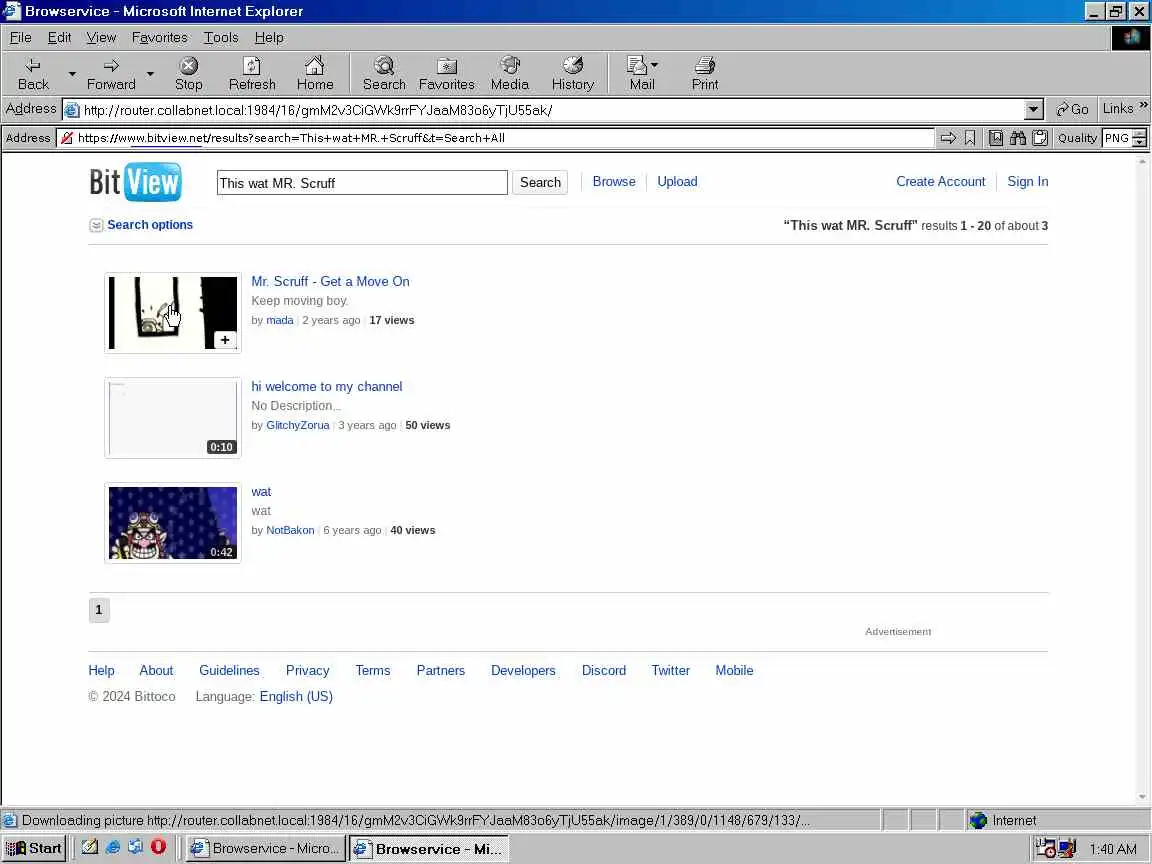Switch to first Browservice taskbar window
This screenshot has height=864, width=1152.
pyautogui.click(x=264, y=849)
